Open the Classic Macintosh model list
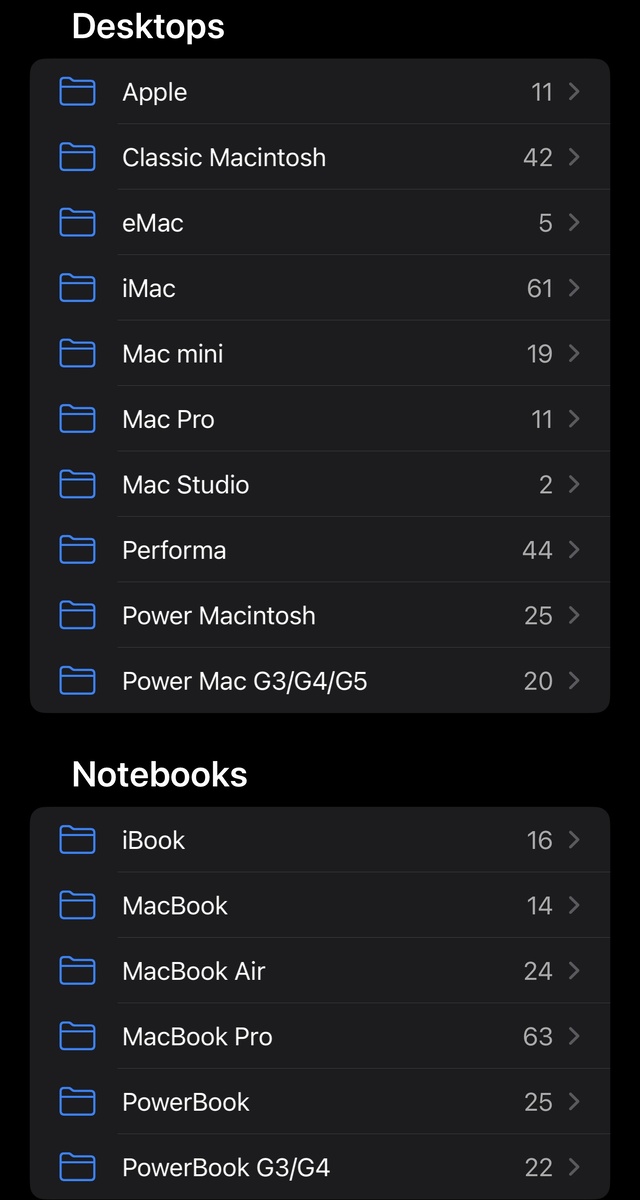640x1200 pixels. 320,157
